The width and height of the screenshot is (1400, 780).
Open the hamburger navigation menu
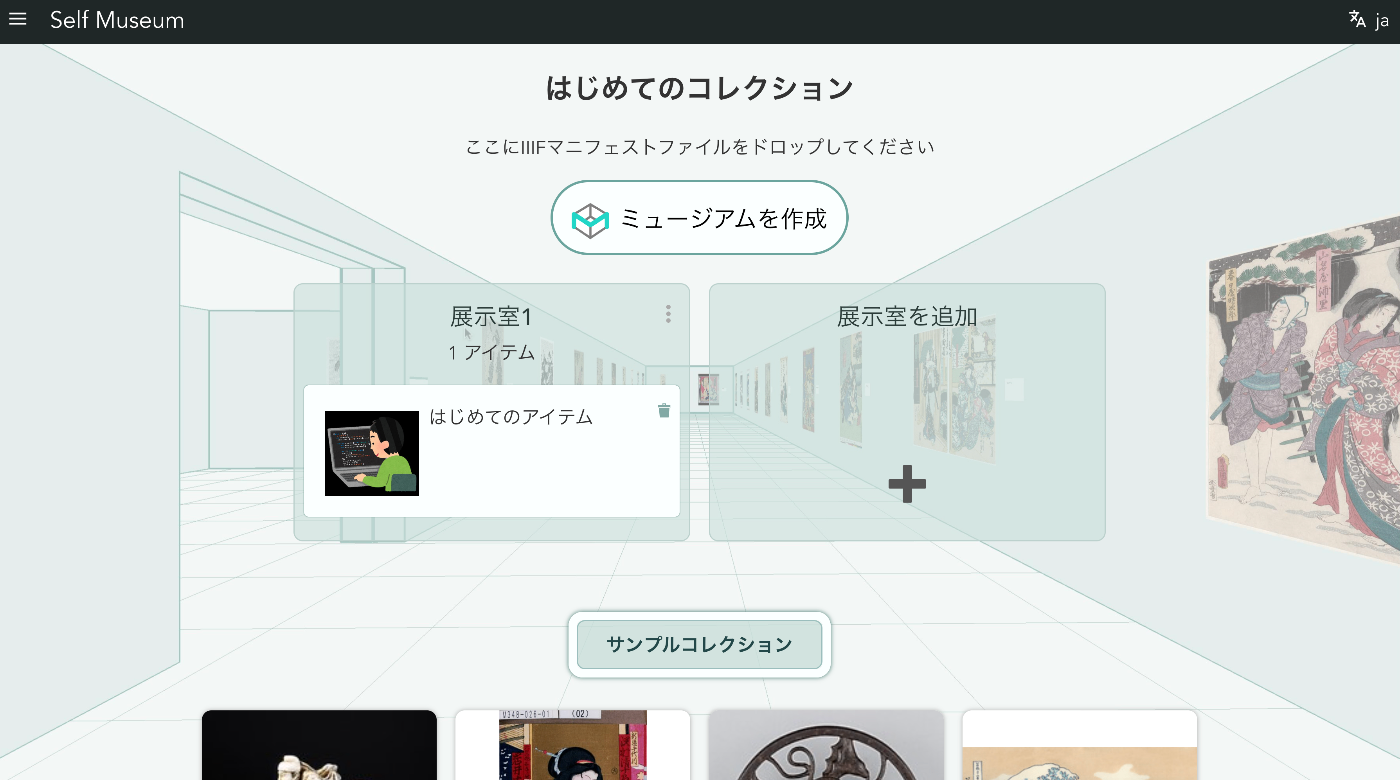(x=17, y=20)
